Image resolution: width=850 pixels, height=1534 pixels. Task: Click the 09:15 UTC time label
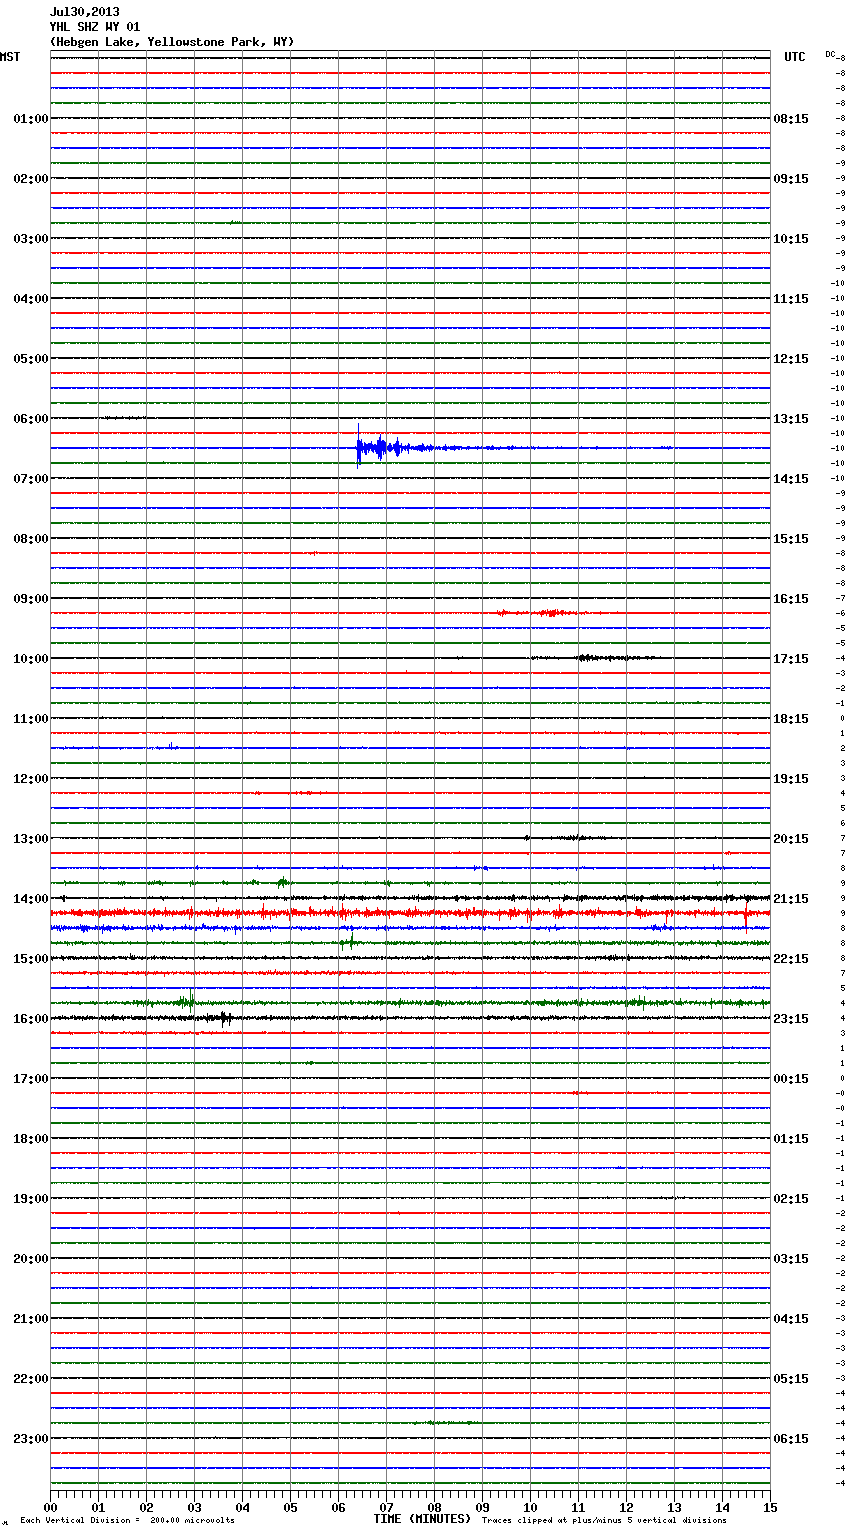pos(791,179)
